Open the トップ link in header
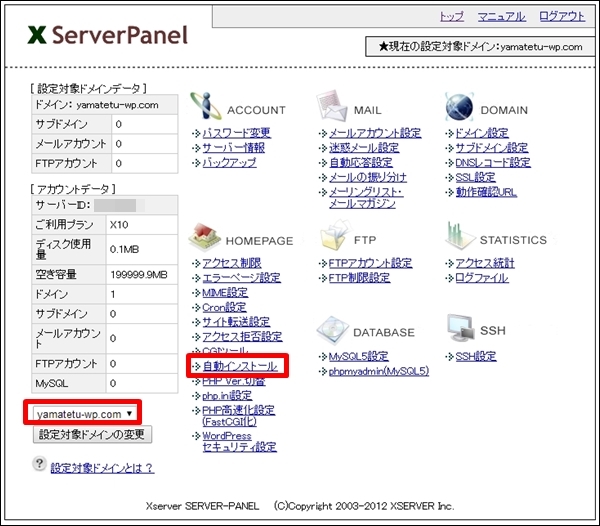 point(452,17)
